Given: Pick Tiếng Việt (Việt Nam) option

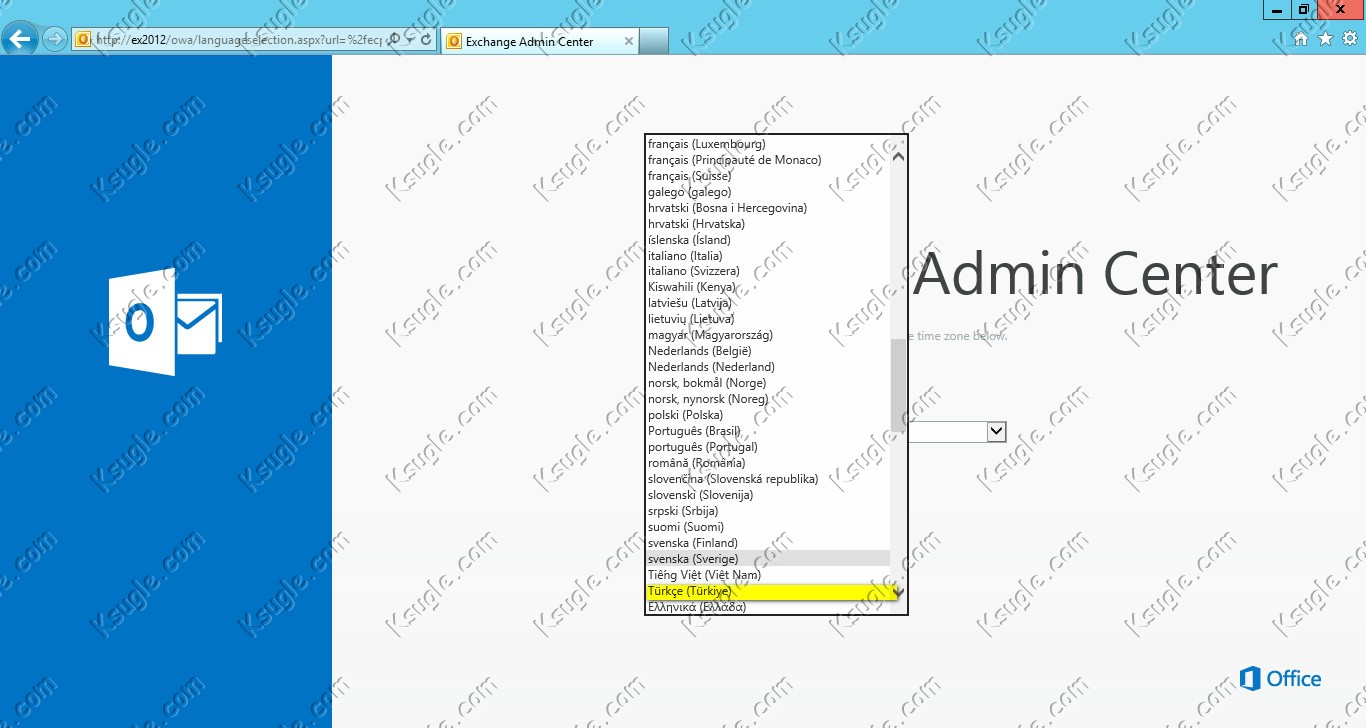Looking at the screenshot, I should click(x=768, y=575).
